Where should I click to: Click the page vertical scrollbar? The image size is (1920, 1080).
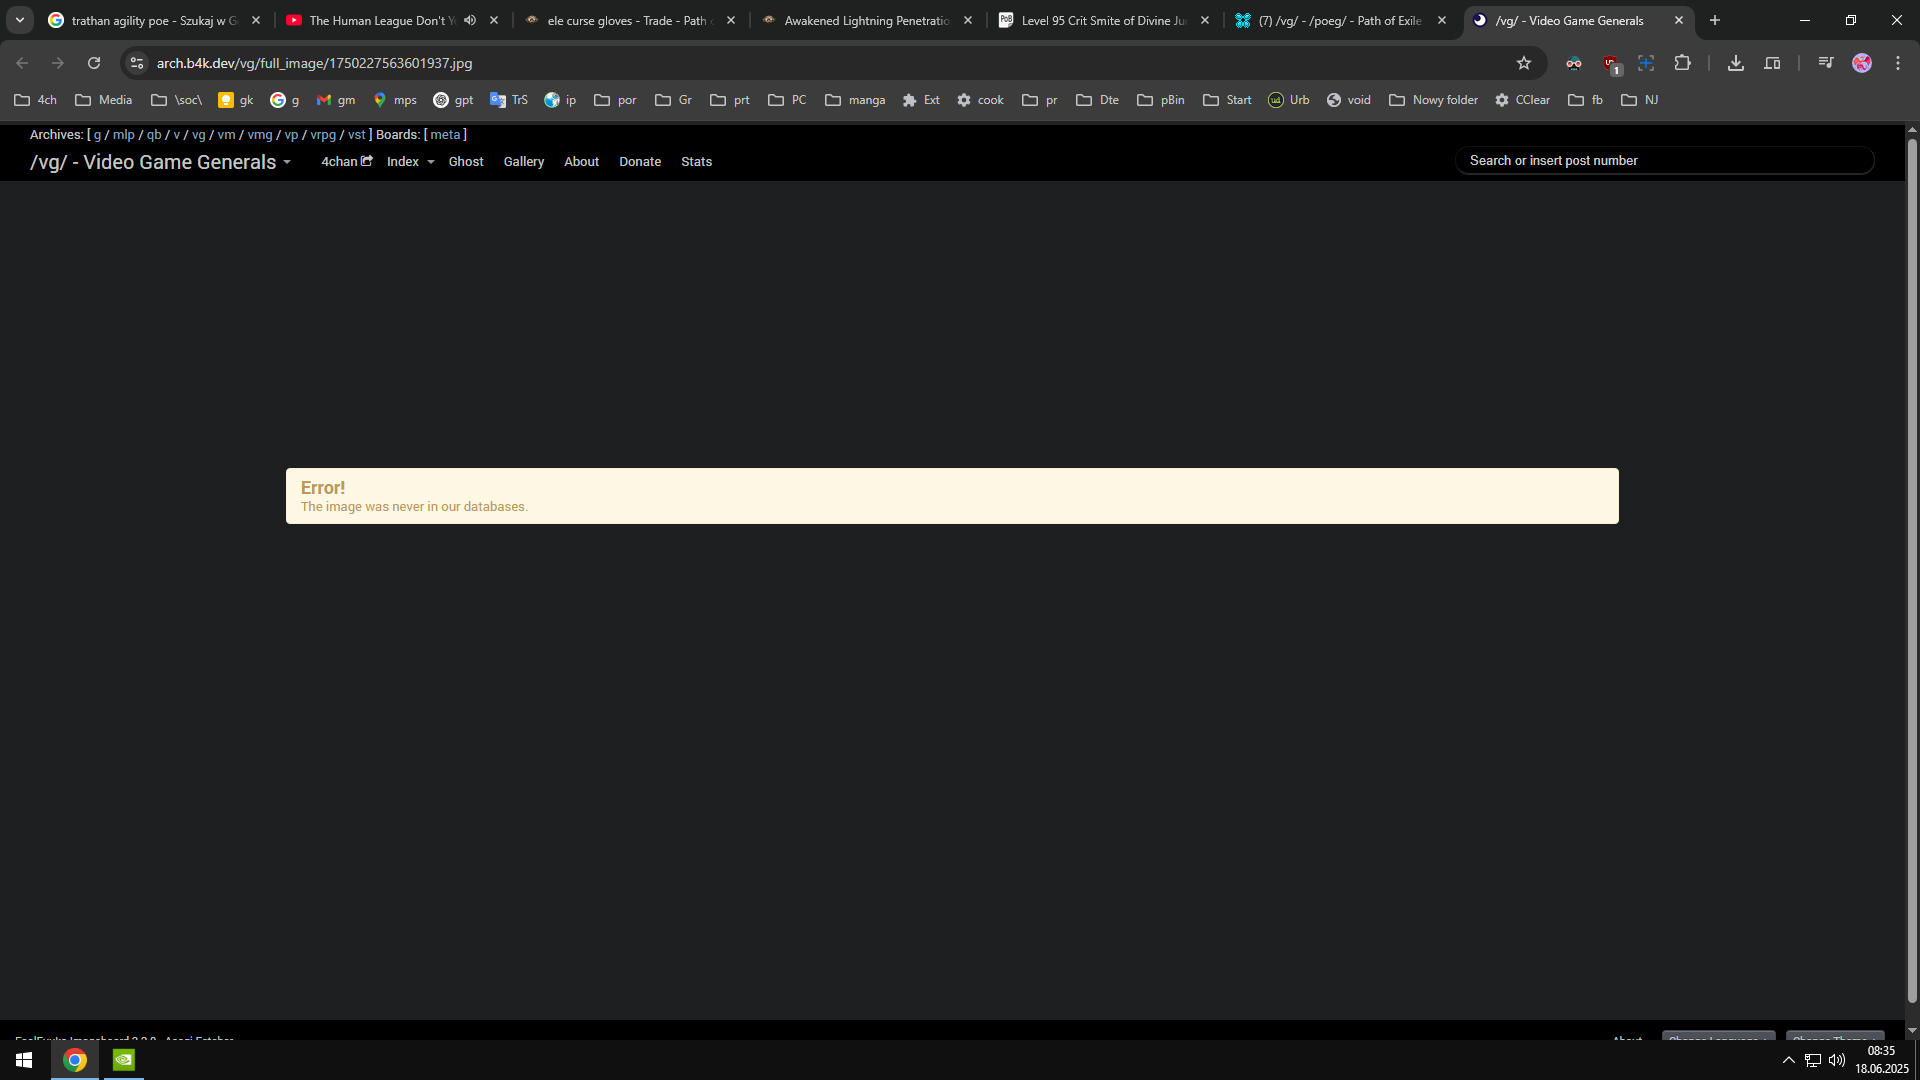point(1912,570)
